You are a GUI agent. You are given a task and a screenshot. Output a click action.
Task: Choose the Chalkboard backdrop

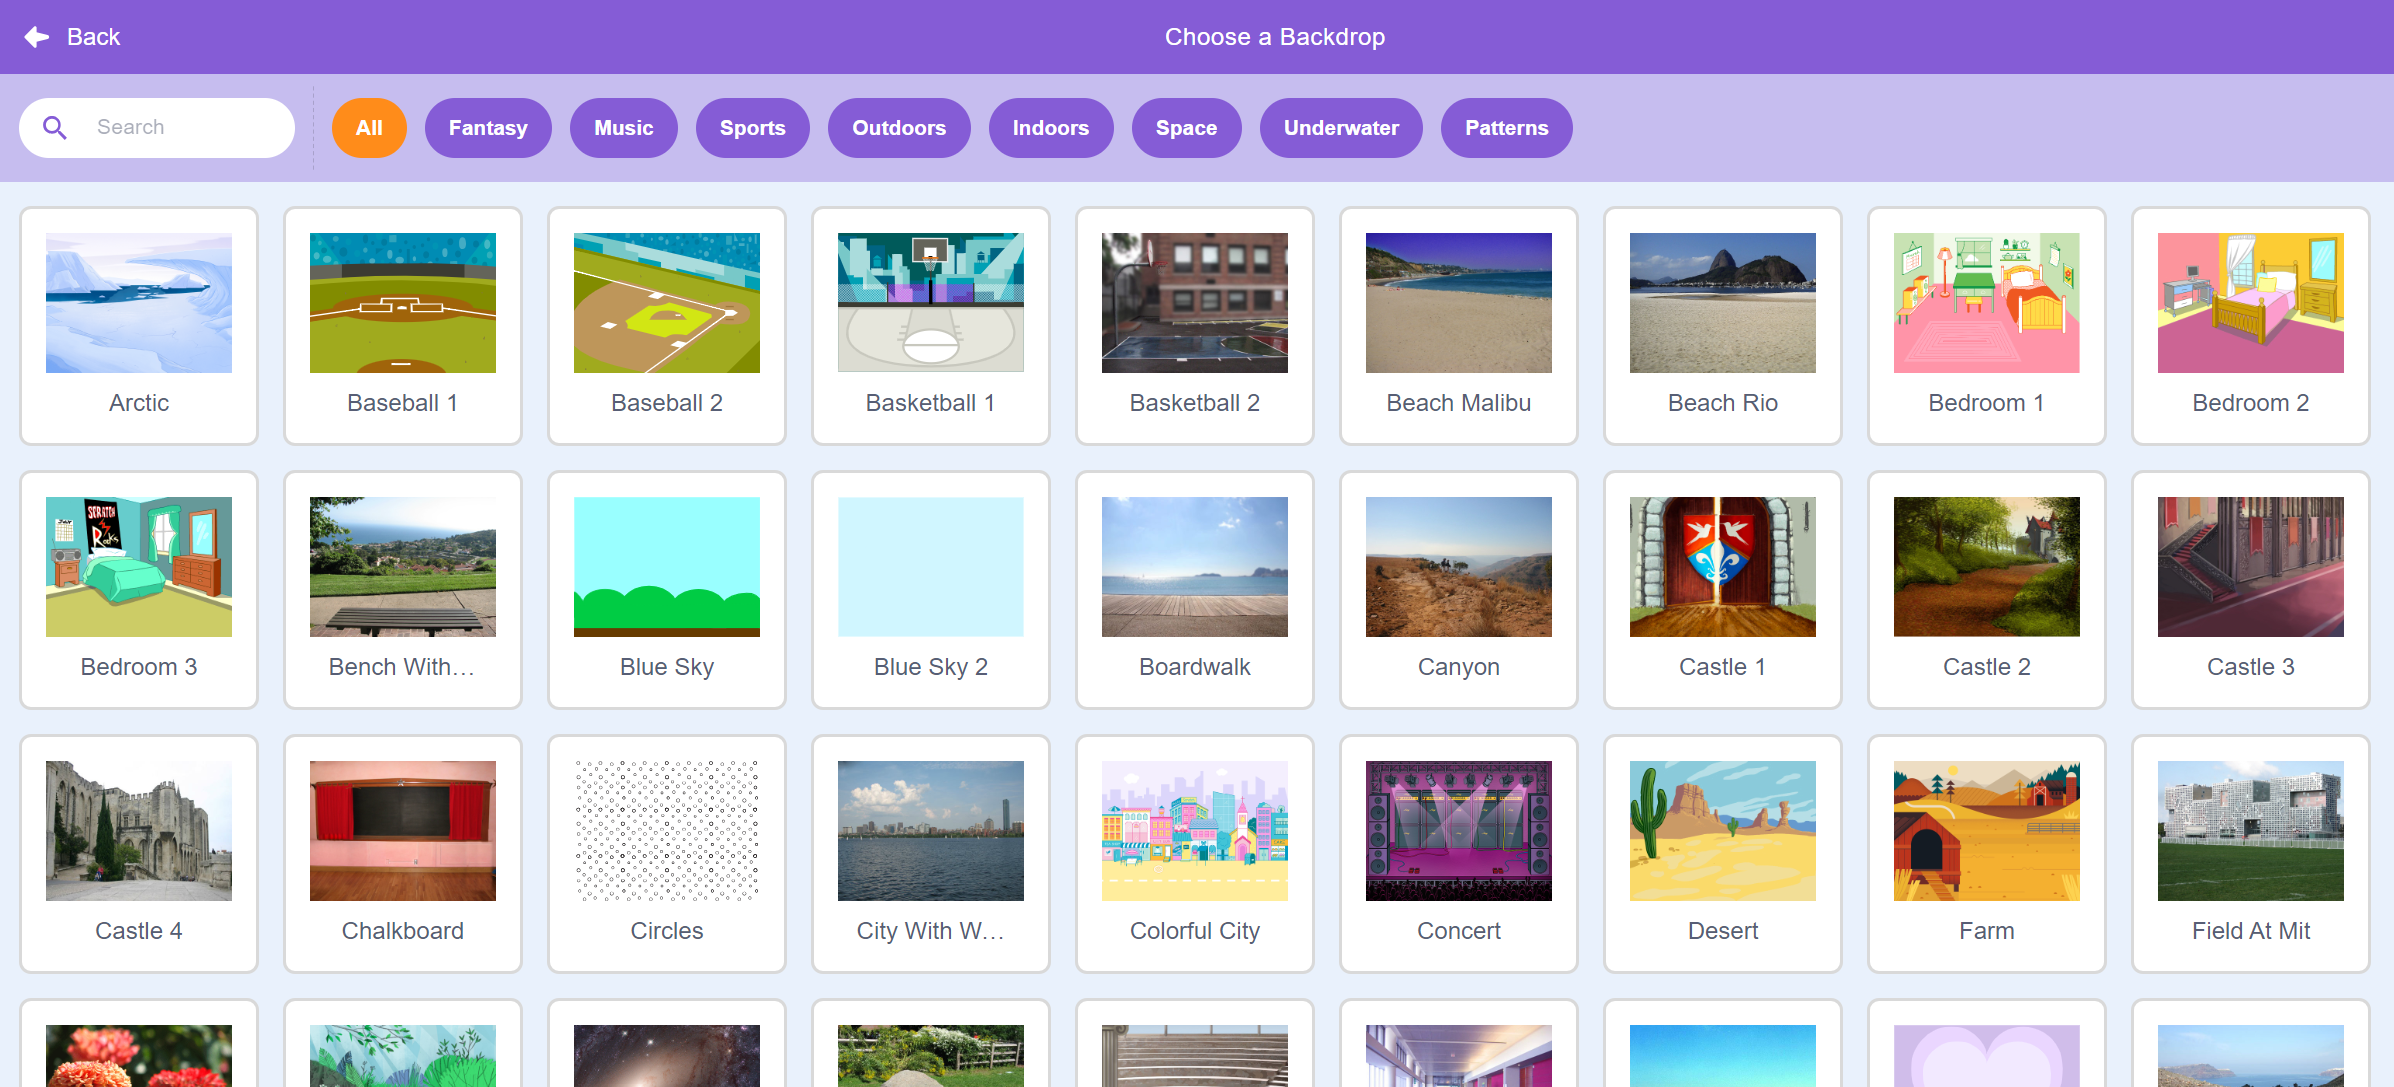[x=403, y=854]
